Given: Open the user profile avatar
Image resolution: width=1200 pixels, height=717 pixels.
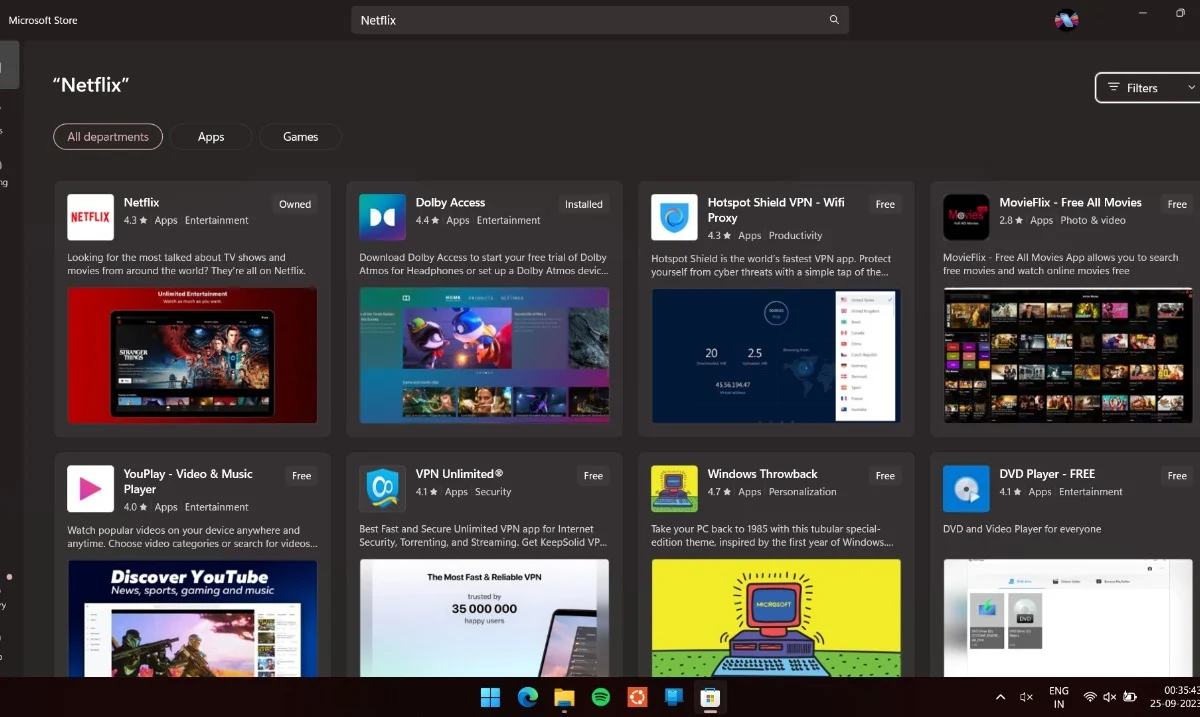Looking at the screenshot, I should pyautogui.click(x=1066, y=20).
